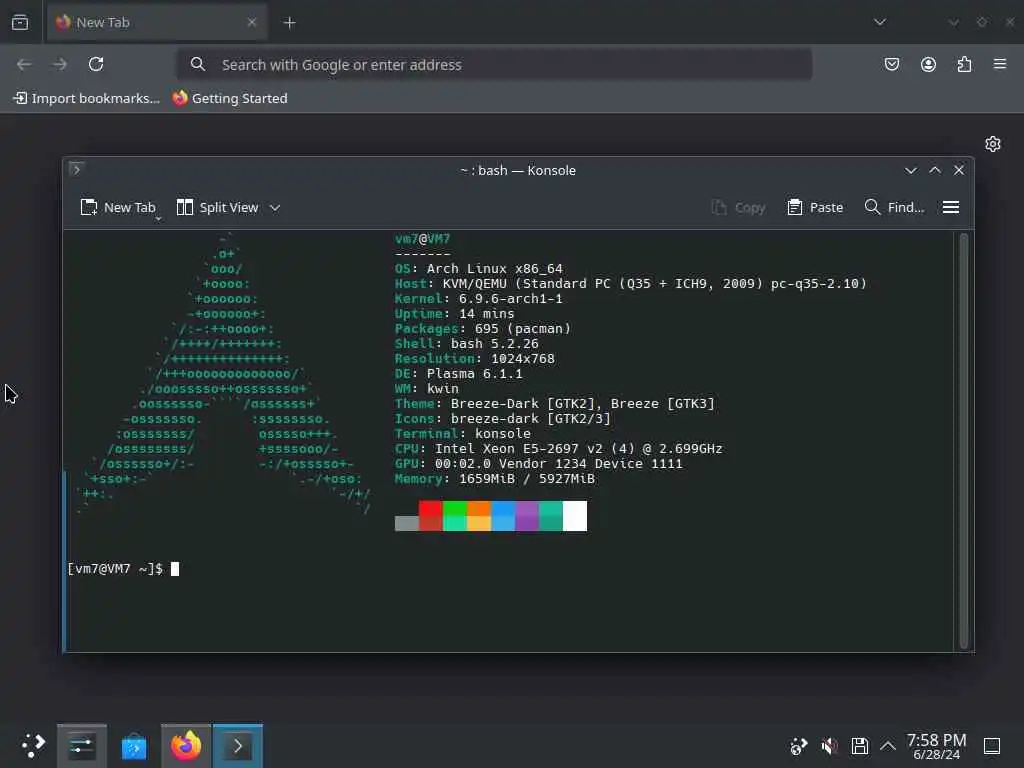Open the list all tabs chevron in Firefox

click(880, 22)
